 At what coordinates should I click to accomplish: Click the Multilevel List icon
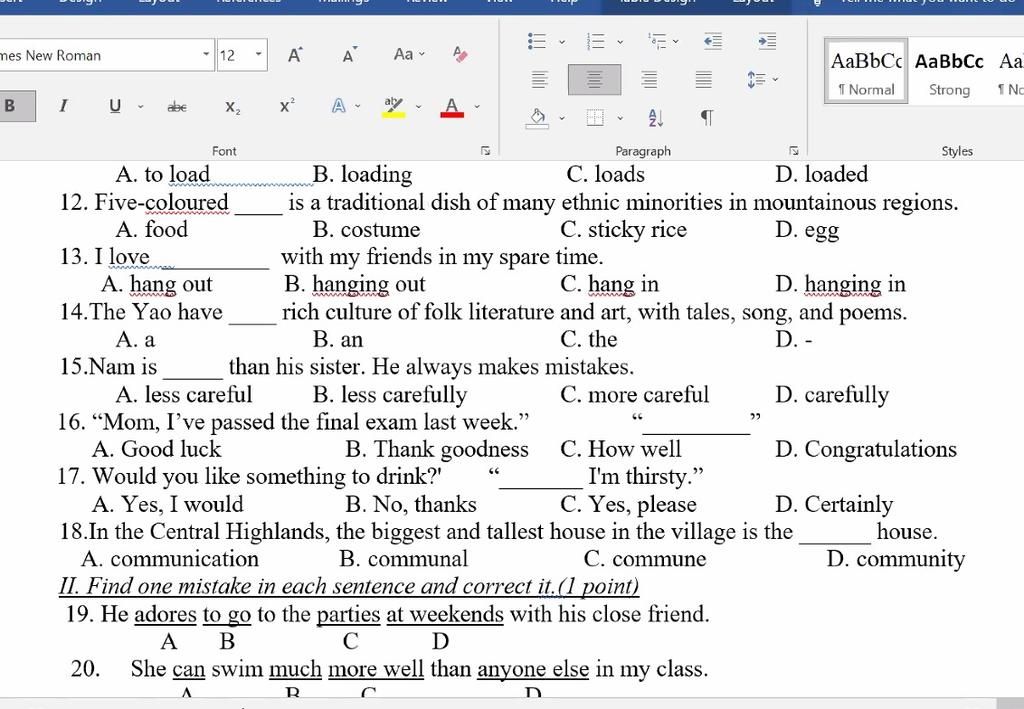click(x=657, y=41)
